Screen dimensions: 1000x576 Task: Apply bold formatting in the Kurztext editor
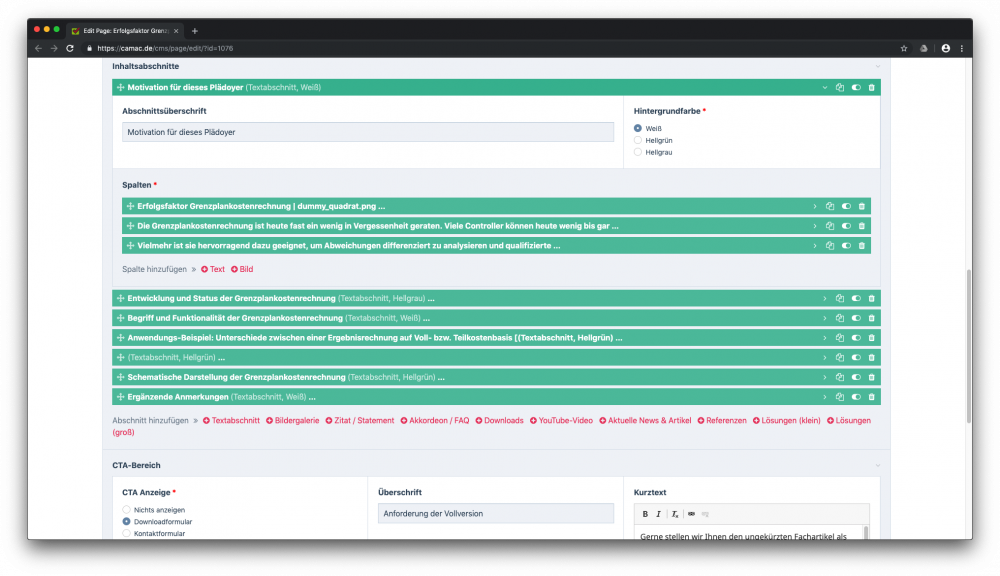(645, 514)
